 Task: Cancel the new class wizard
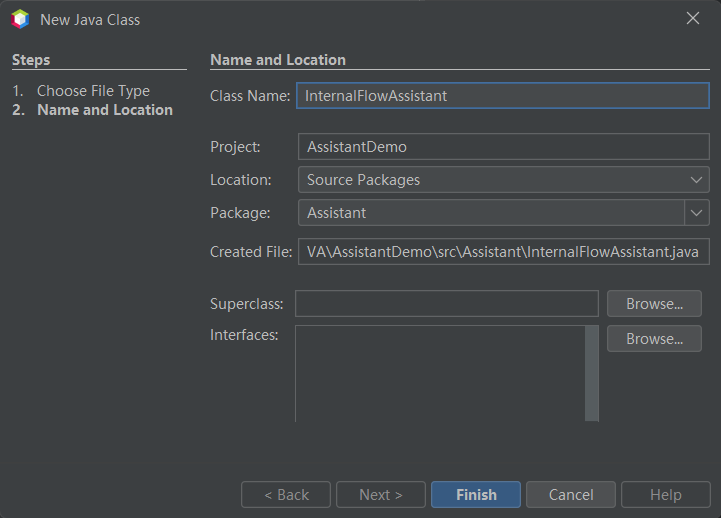tap(571, 495)
